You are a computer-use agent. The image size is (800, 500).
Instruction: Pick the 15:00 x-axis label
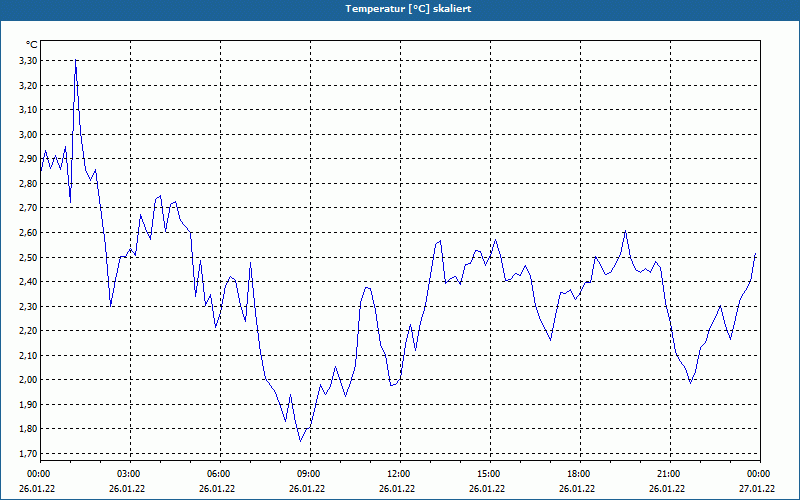(488, 474)
